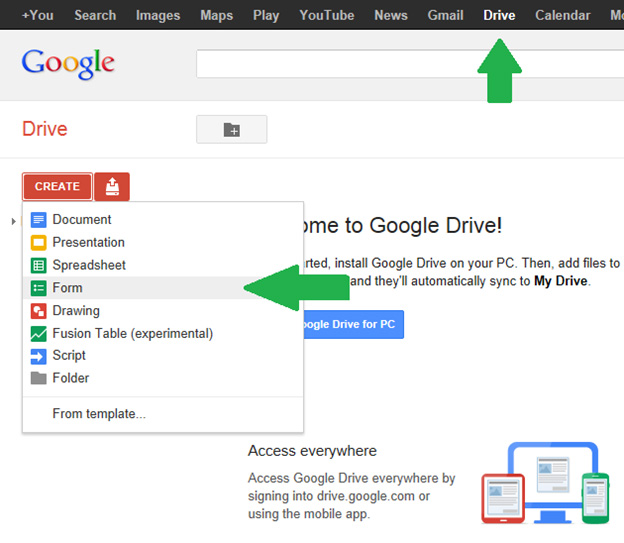Choose Form from the create menu

click(x=68, y=288)
